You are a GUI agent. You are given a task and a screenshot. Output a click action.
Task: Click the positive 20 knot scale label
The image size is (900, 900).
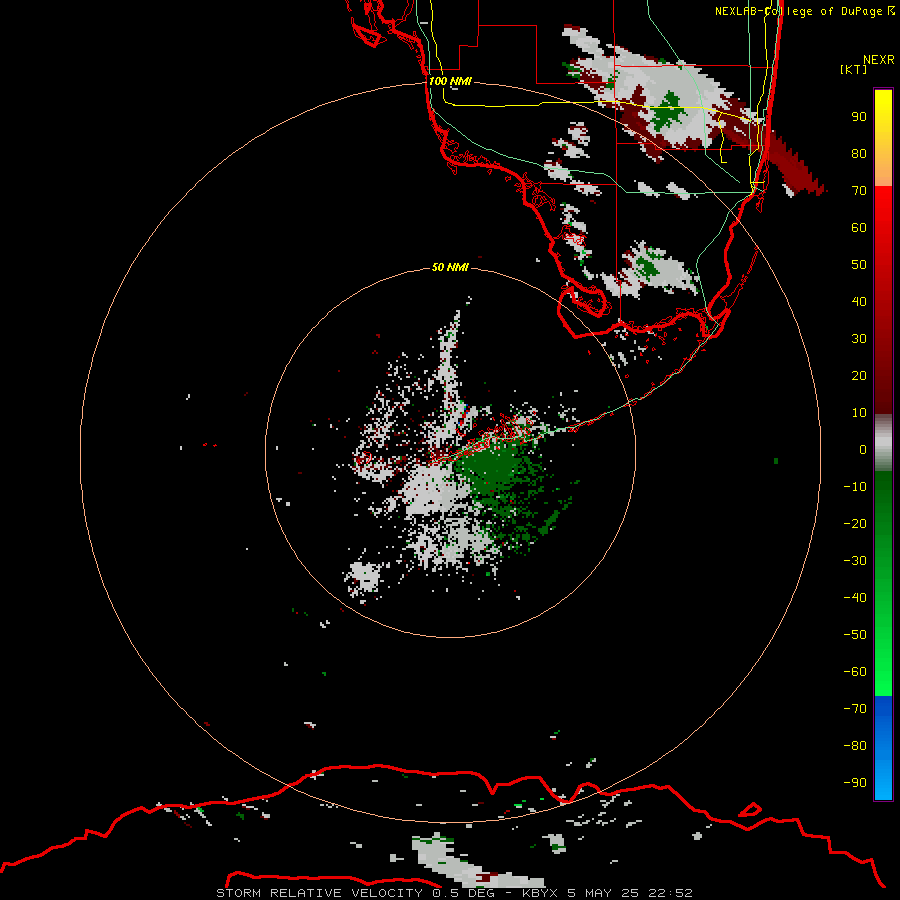point(859,375)
